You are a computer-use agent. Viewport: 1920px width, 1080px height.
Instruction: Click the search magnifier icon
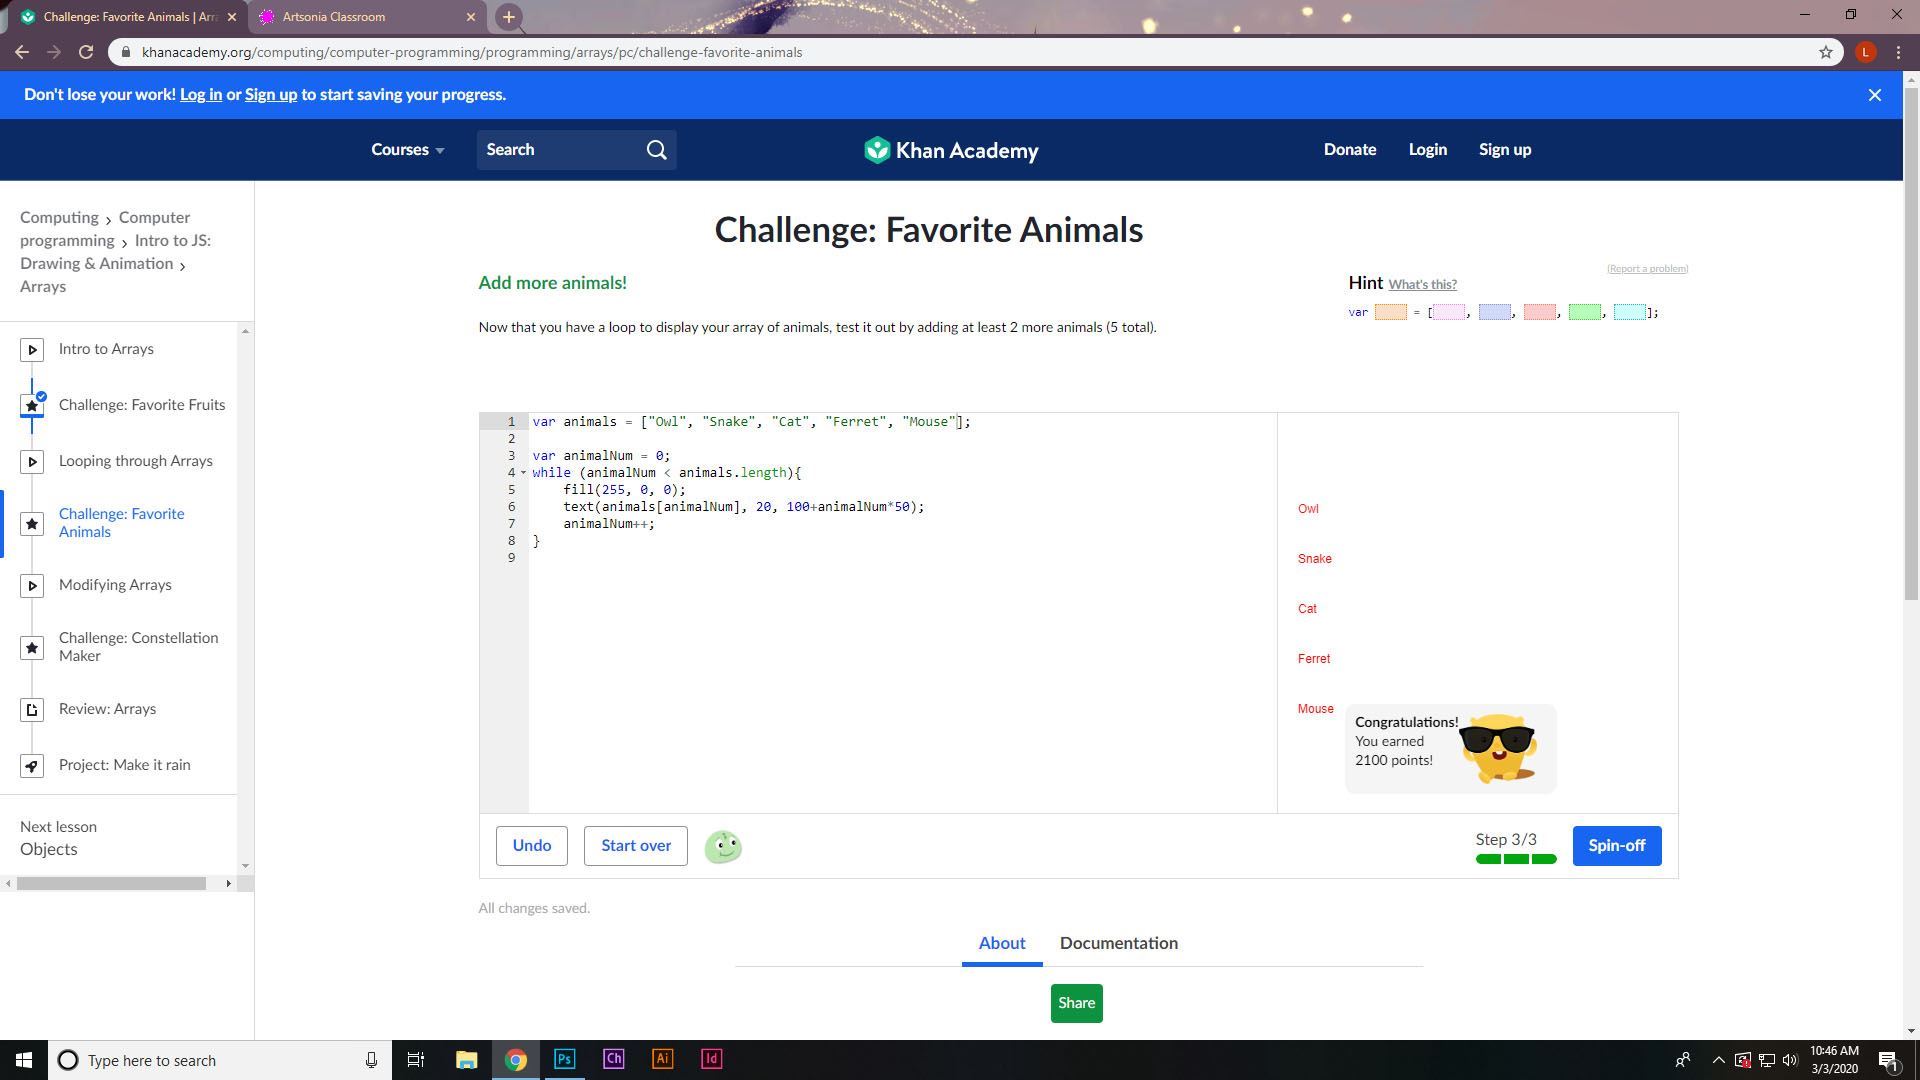[x=656, y=150]
